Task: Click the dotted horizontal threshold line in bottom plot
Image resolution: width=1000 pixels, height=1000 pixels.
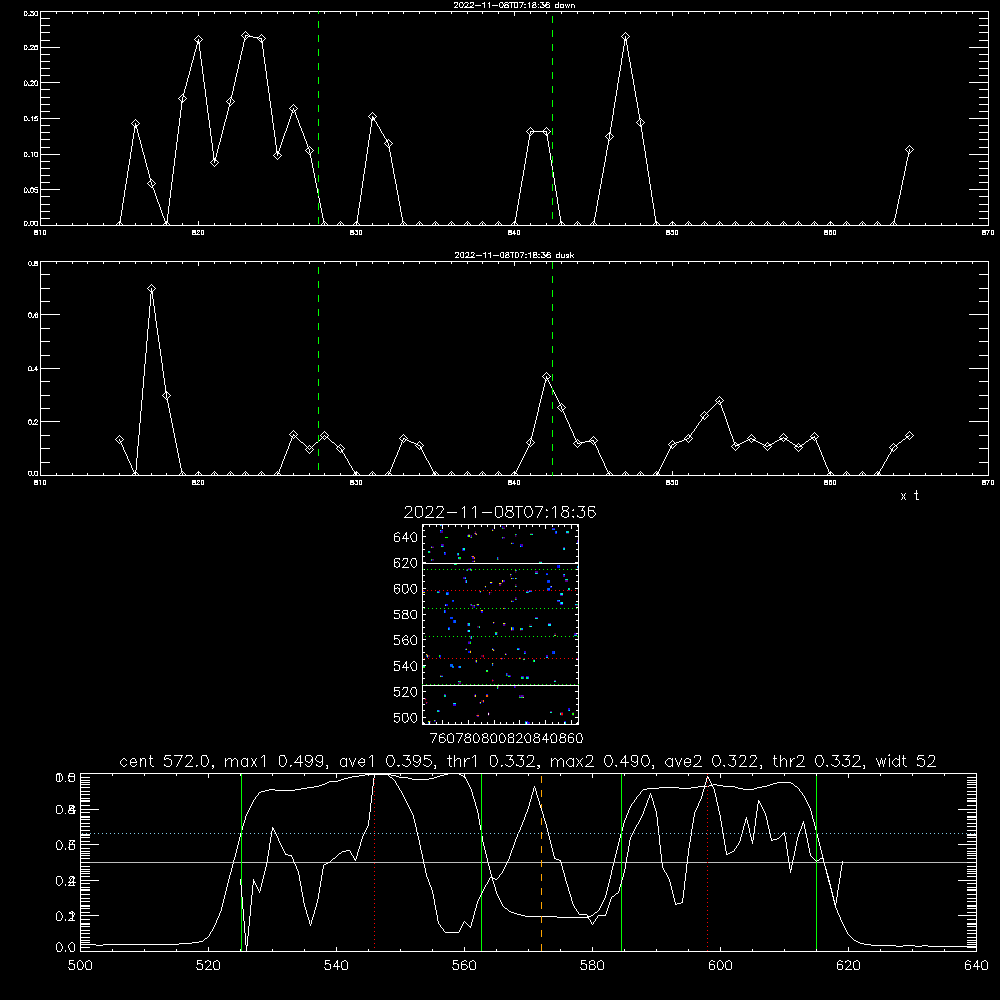Action: tap(528, 834)
